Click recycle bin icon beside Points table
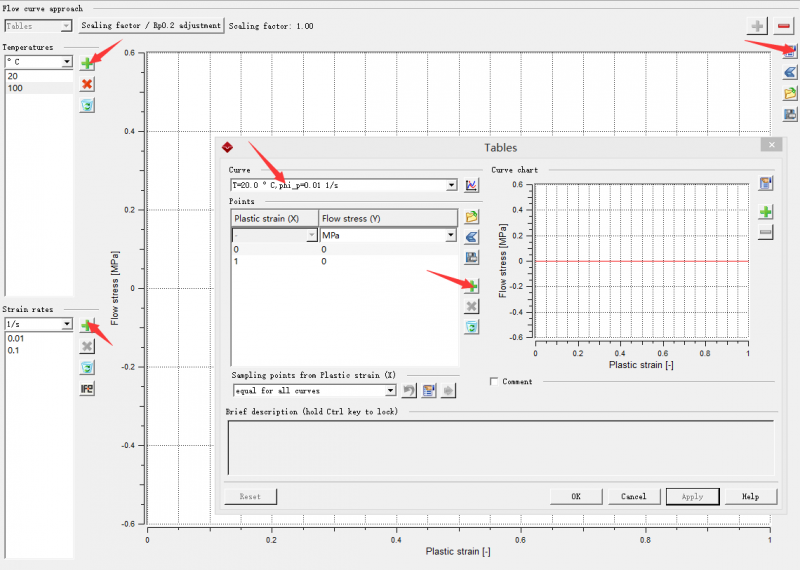800x570 pixels. pos(471,327)
